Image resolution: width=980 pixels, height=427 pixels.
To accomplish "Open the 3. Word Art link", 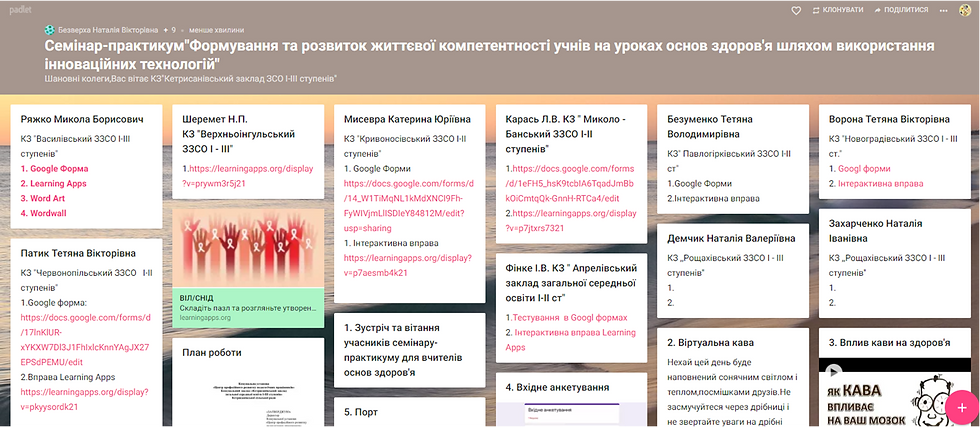I will (43, 198).
